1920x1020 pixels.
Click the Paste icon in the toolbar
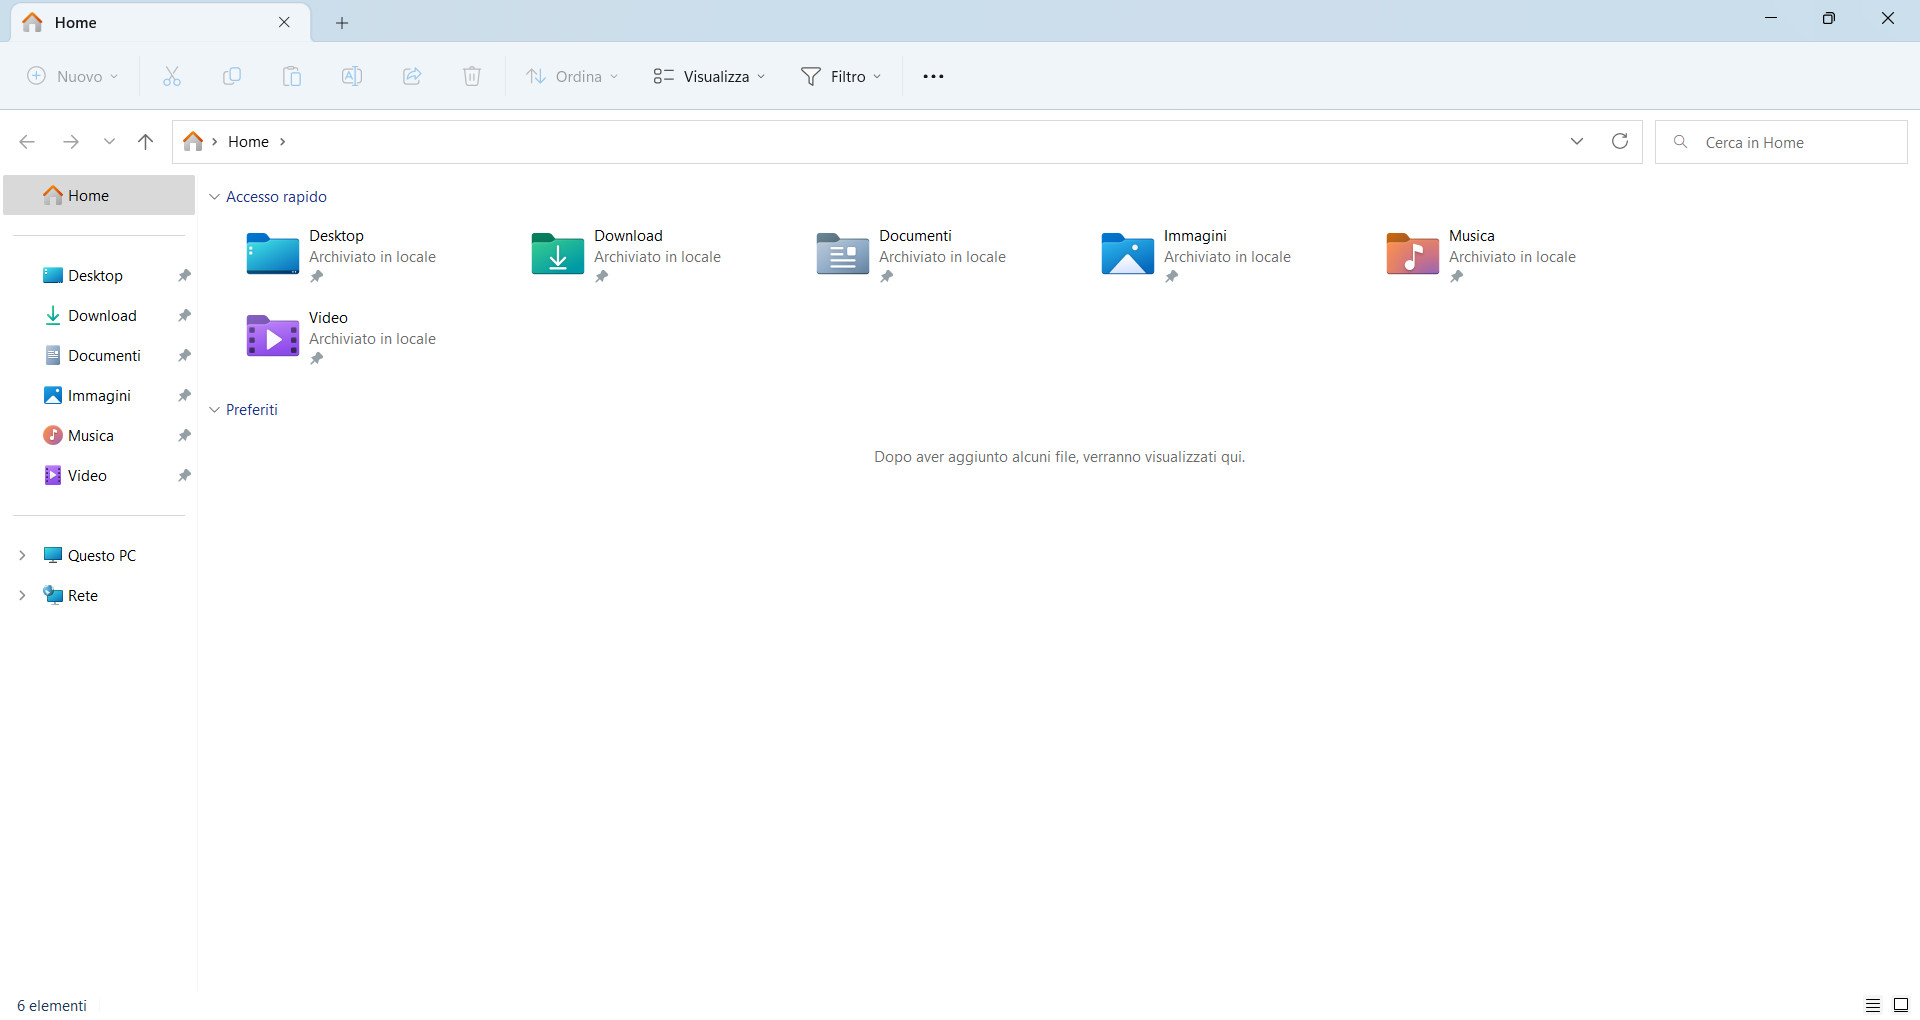(x=291, y=76)
